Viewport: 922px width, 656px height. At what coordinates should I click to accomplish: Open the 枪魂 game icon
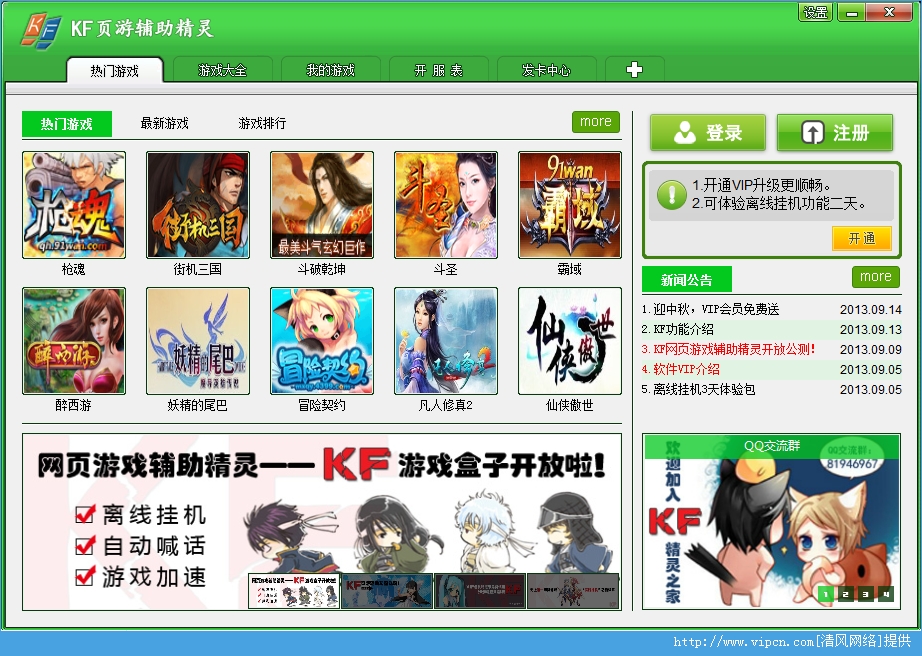coord(74,205)
